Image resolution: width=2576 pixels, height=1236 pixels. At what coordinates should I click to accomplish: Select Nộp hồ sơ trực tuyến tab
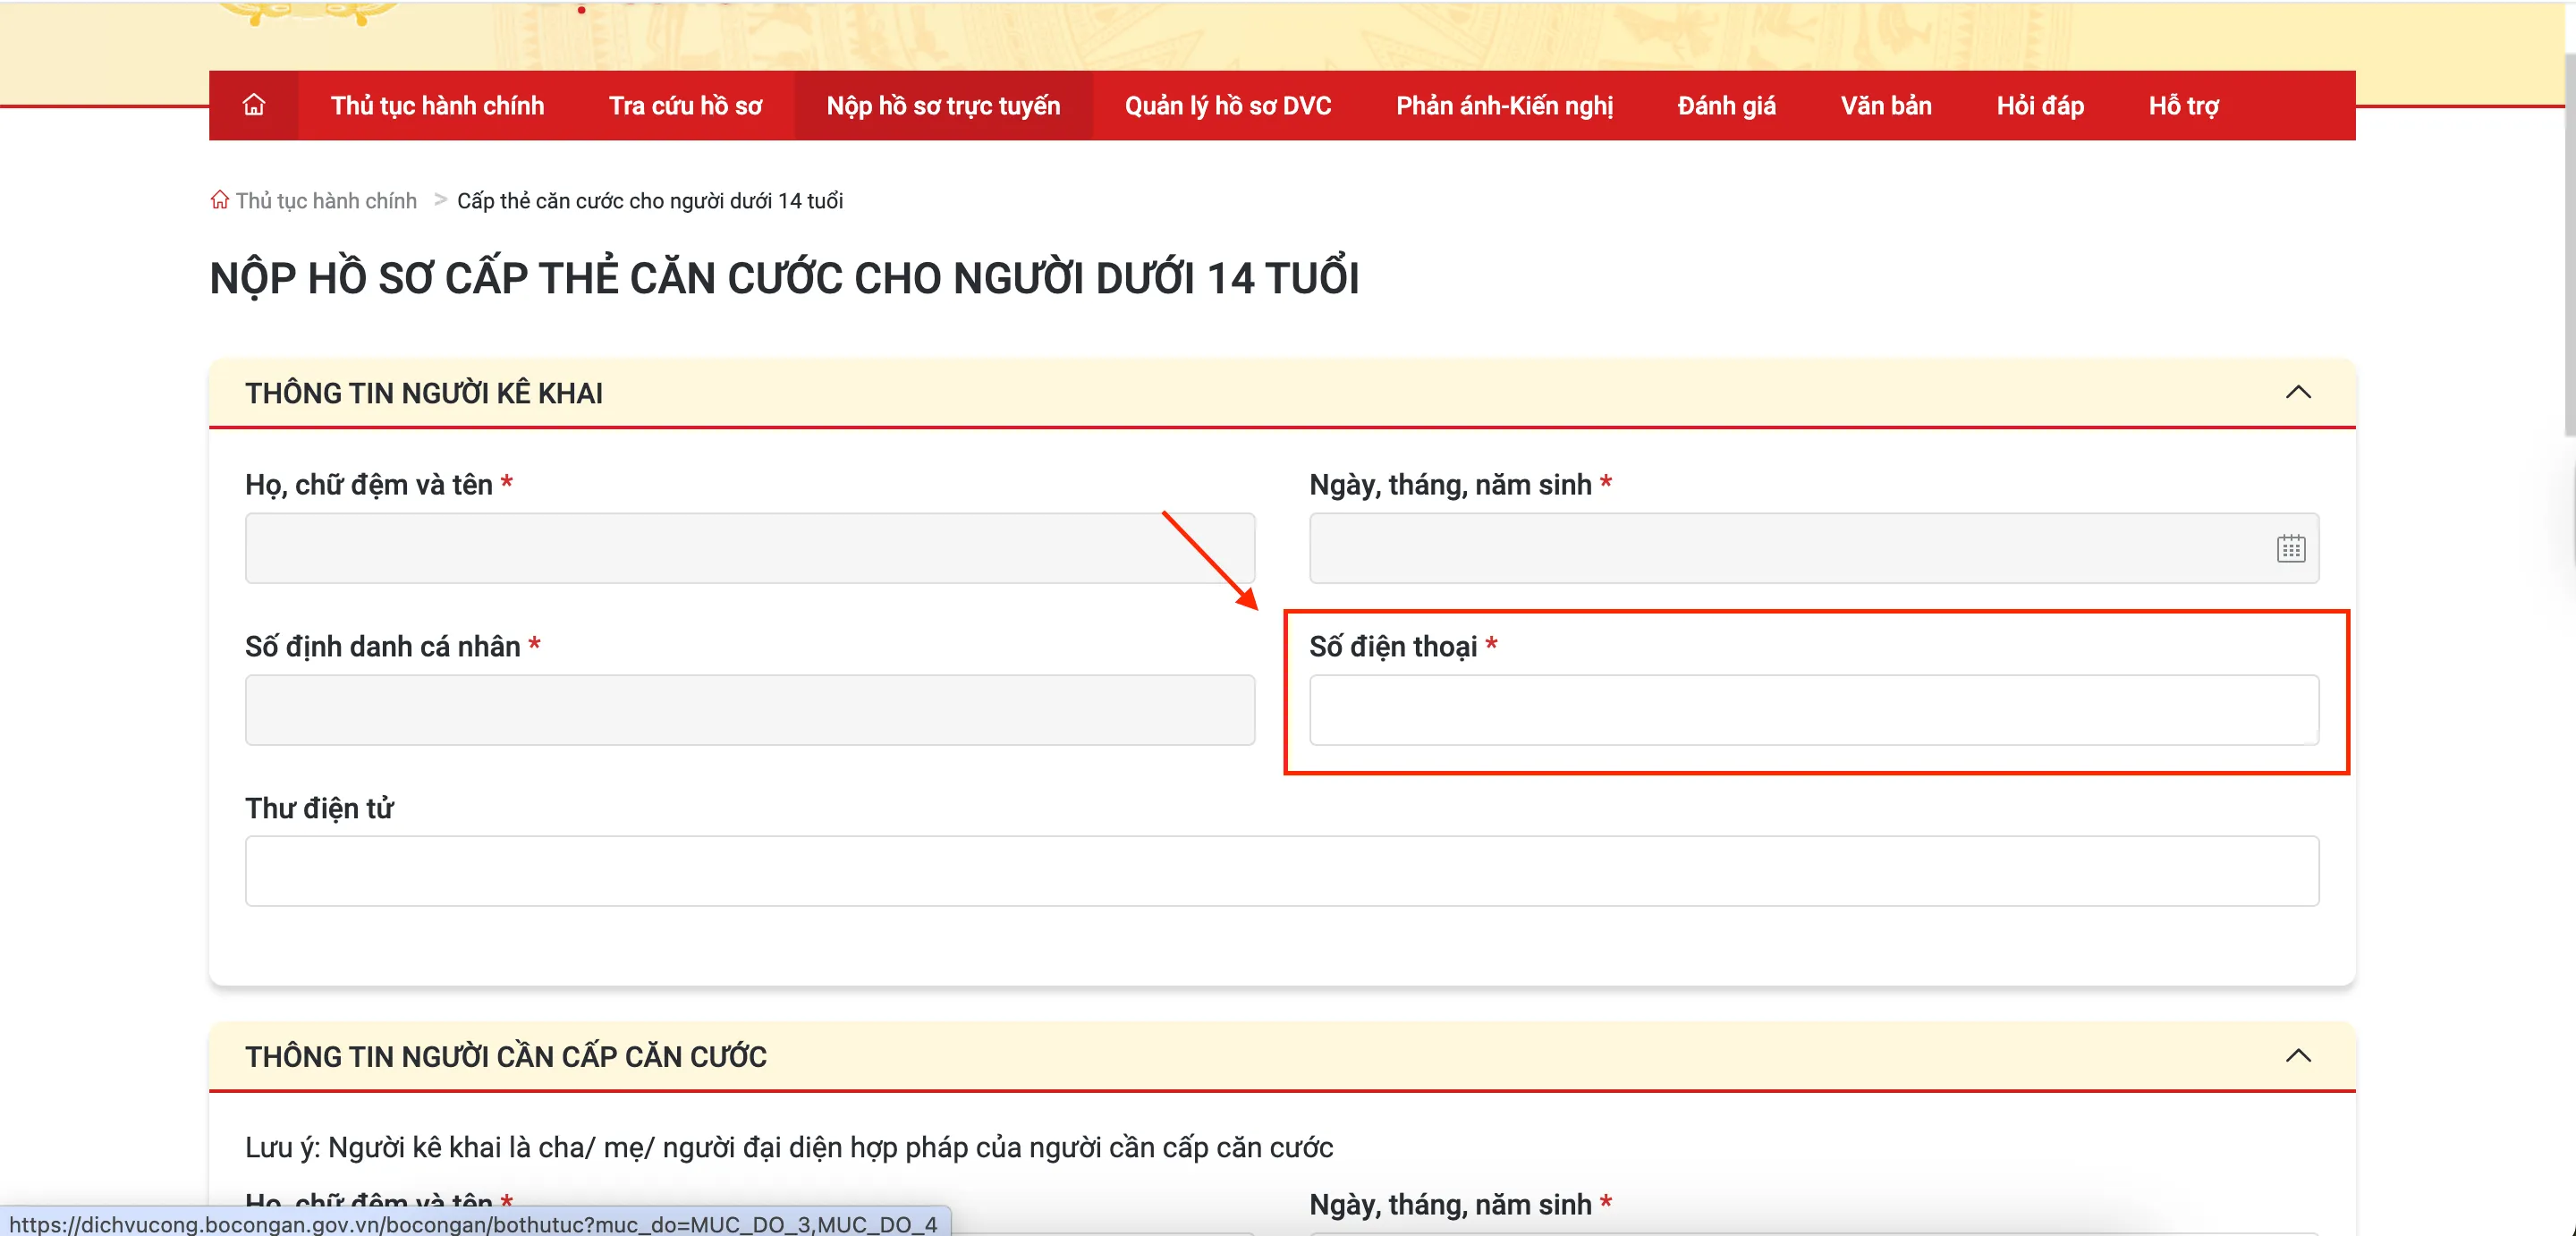(943, 105)
